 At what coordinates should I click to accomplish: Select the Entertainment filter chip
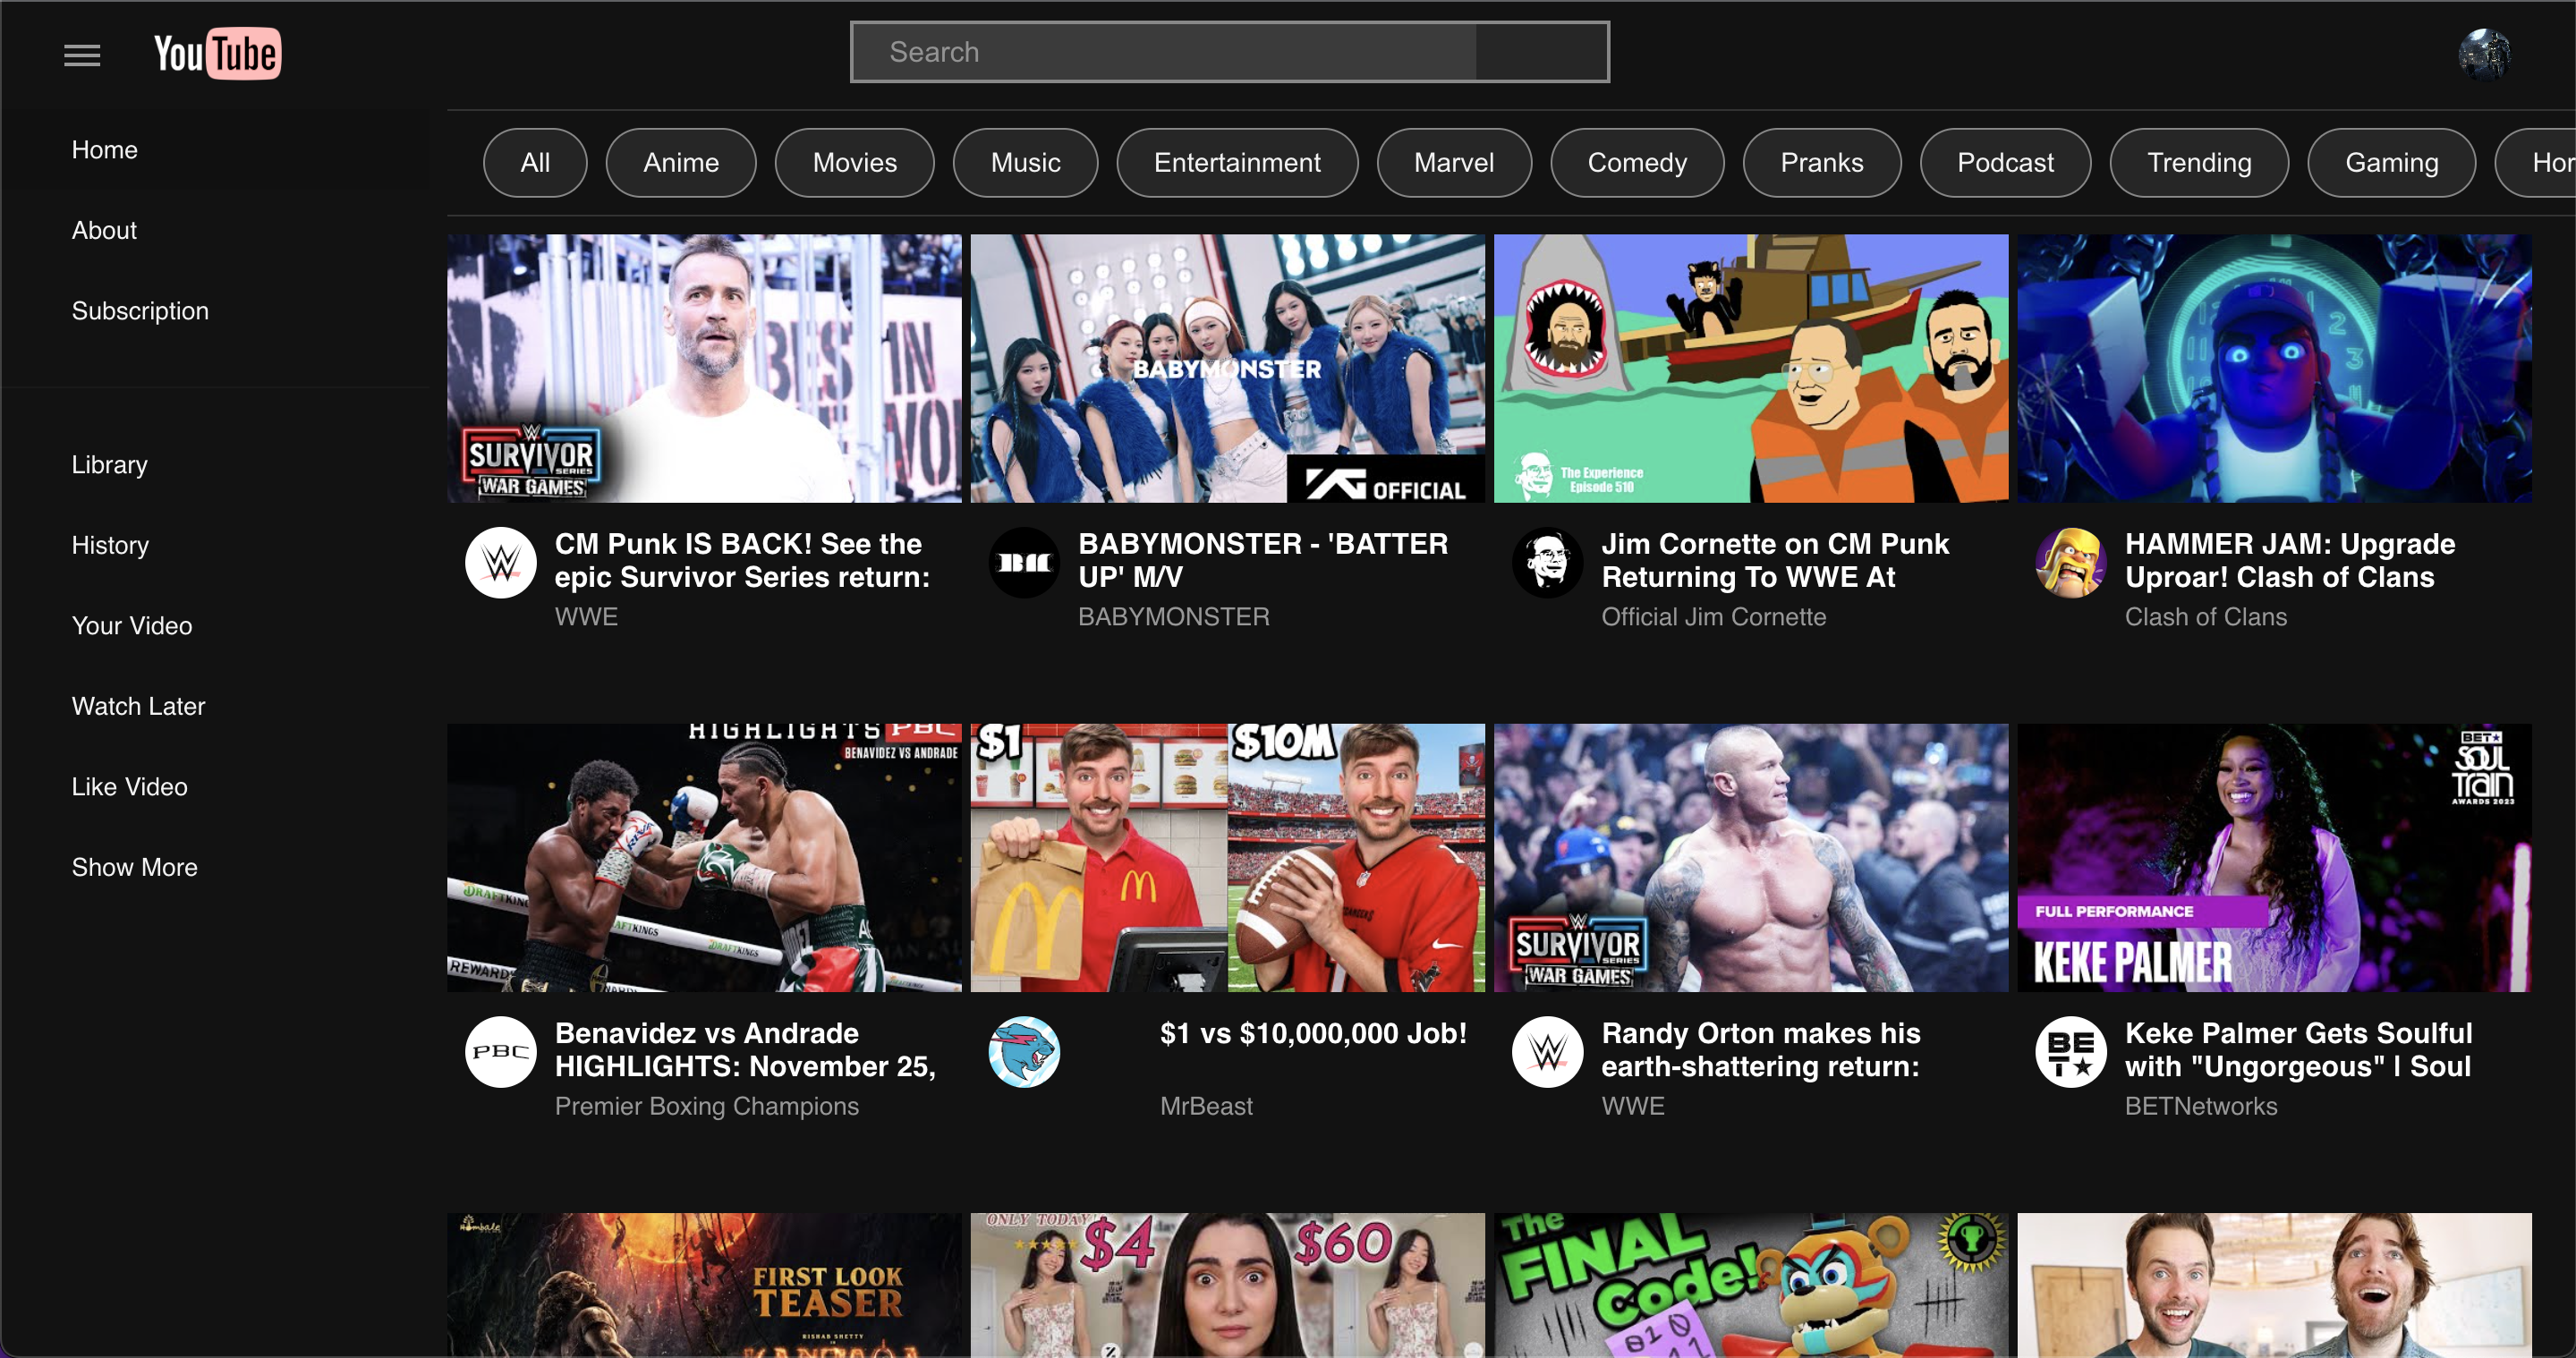coord(1237,163)
